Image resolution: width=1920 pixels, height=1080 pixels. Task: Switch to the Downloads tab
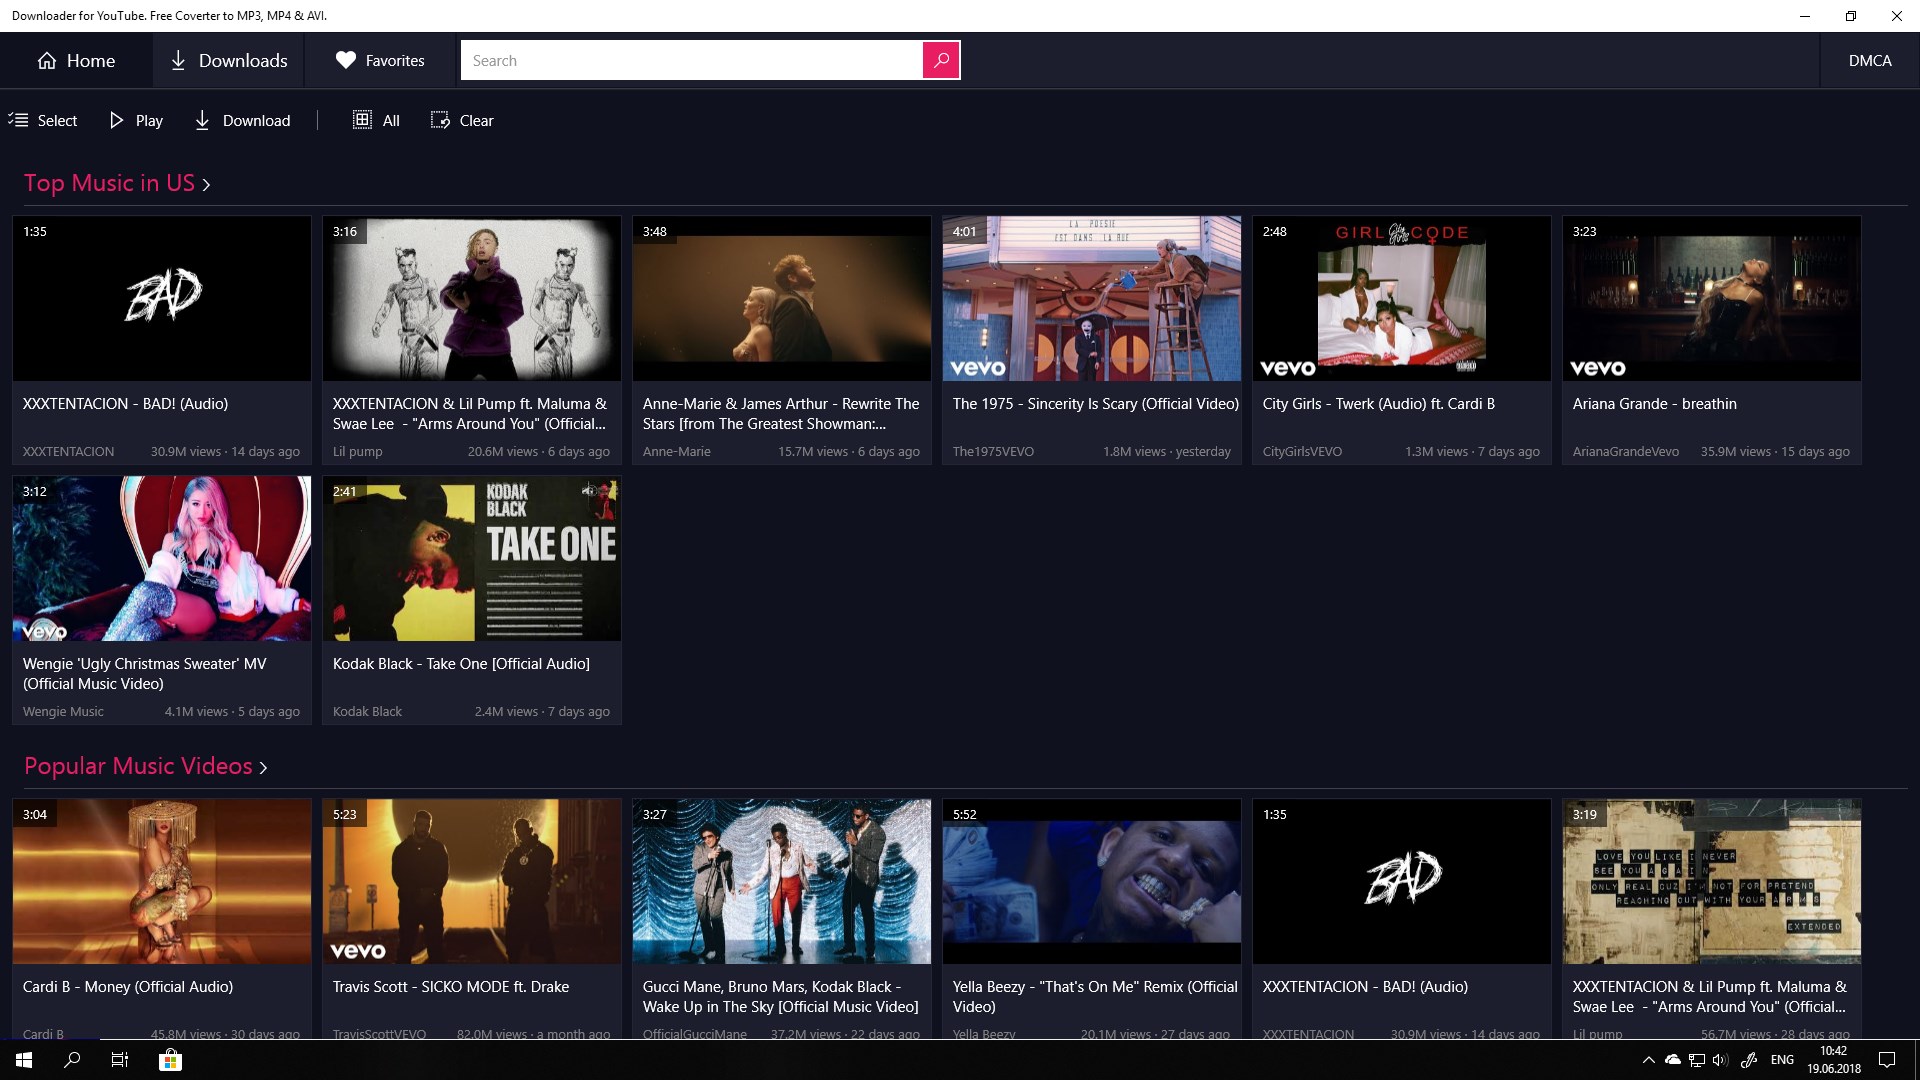click(229, 60)
